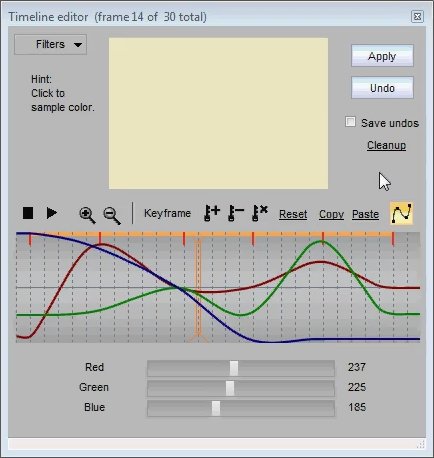This screenshot has width=434, height=458.
Task: Toggle the curve interpolation mode icon
Action: click(x=402, y=213)
